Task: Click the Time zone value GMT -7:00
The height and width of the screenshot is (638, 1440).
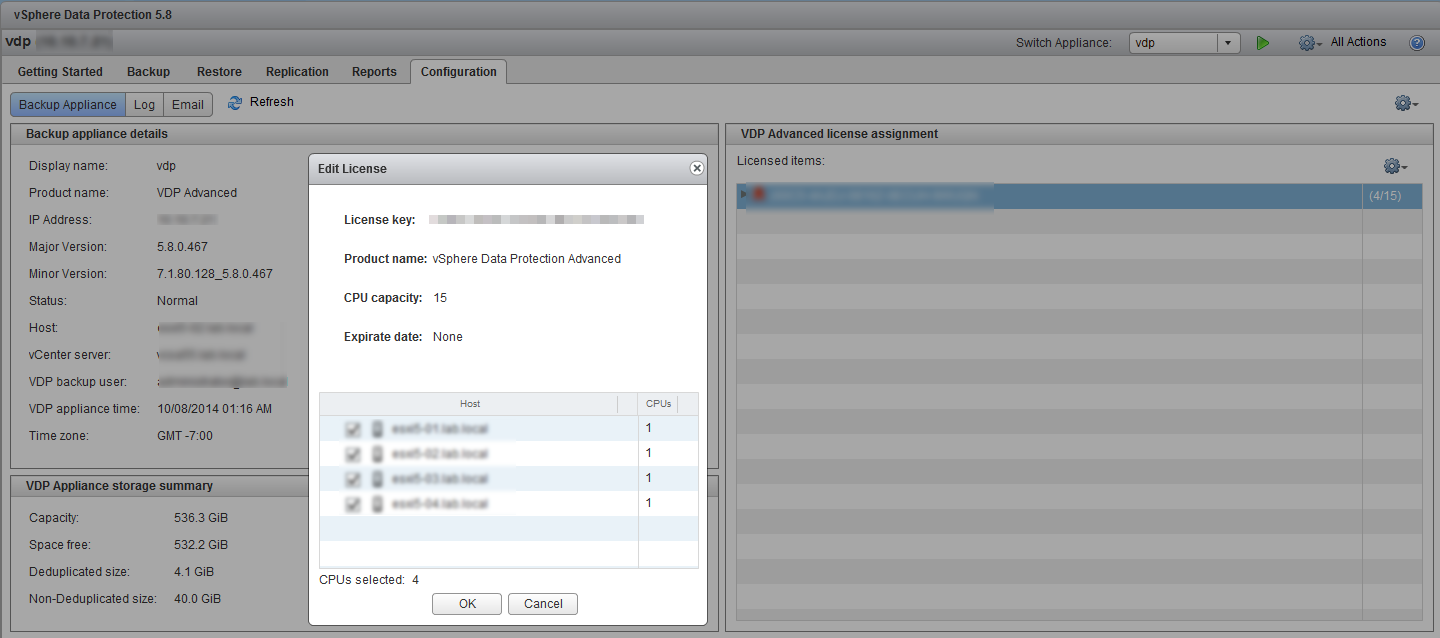Action: (185, 436)
